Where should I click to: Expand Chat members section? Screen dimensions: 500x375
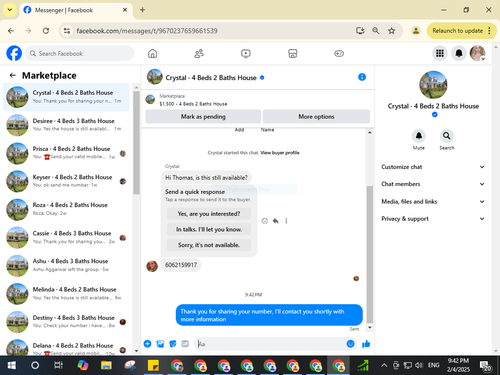point(433,184)
